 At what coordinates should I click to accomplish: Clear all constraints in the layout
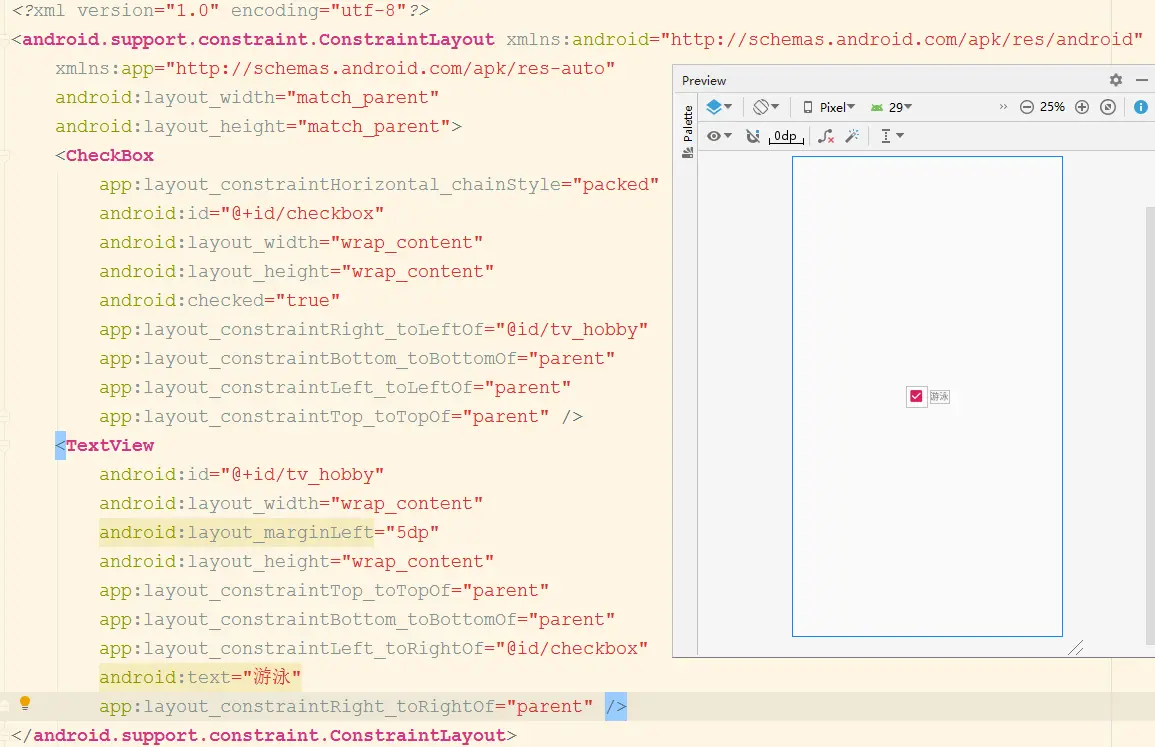click(x=826, y=136)
